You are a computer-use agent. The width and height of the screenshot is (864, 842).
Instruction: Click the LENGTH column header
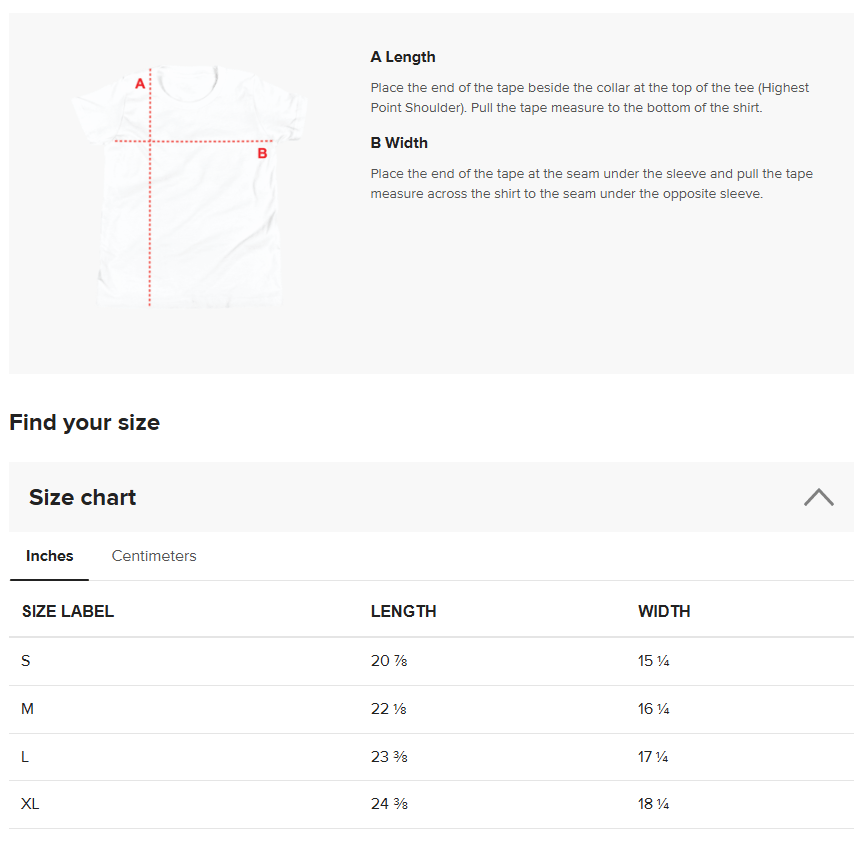click(x=403, y=611)
